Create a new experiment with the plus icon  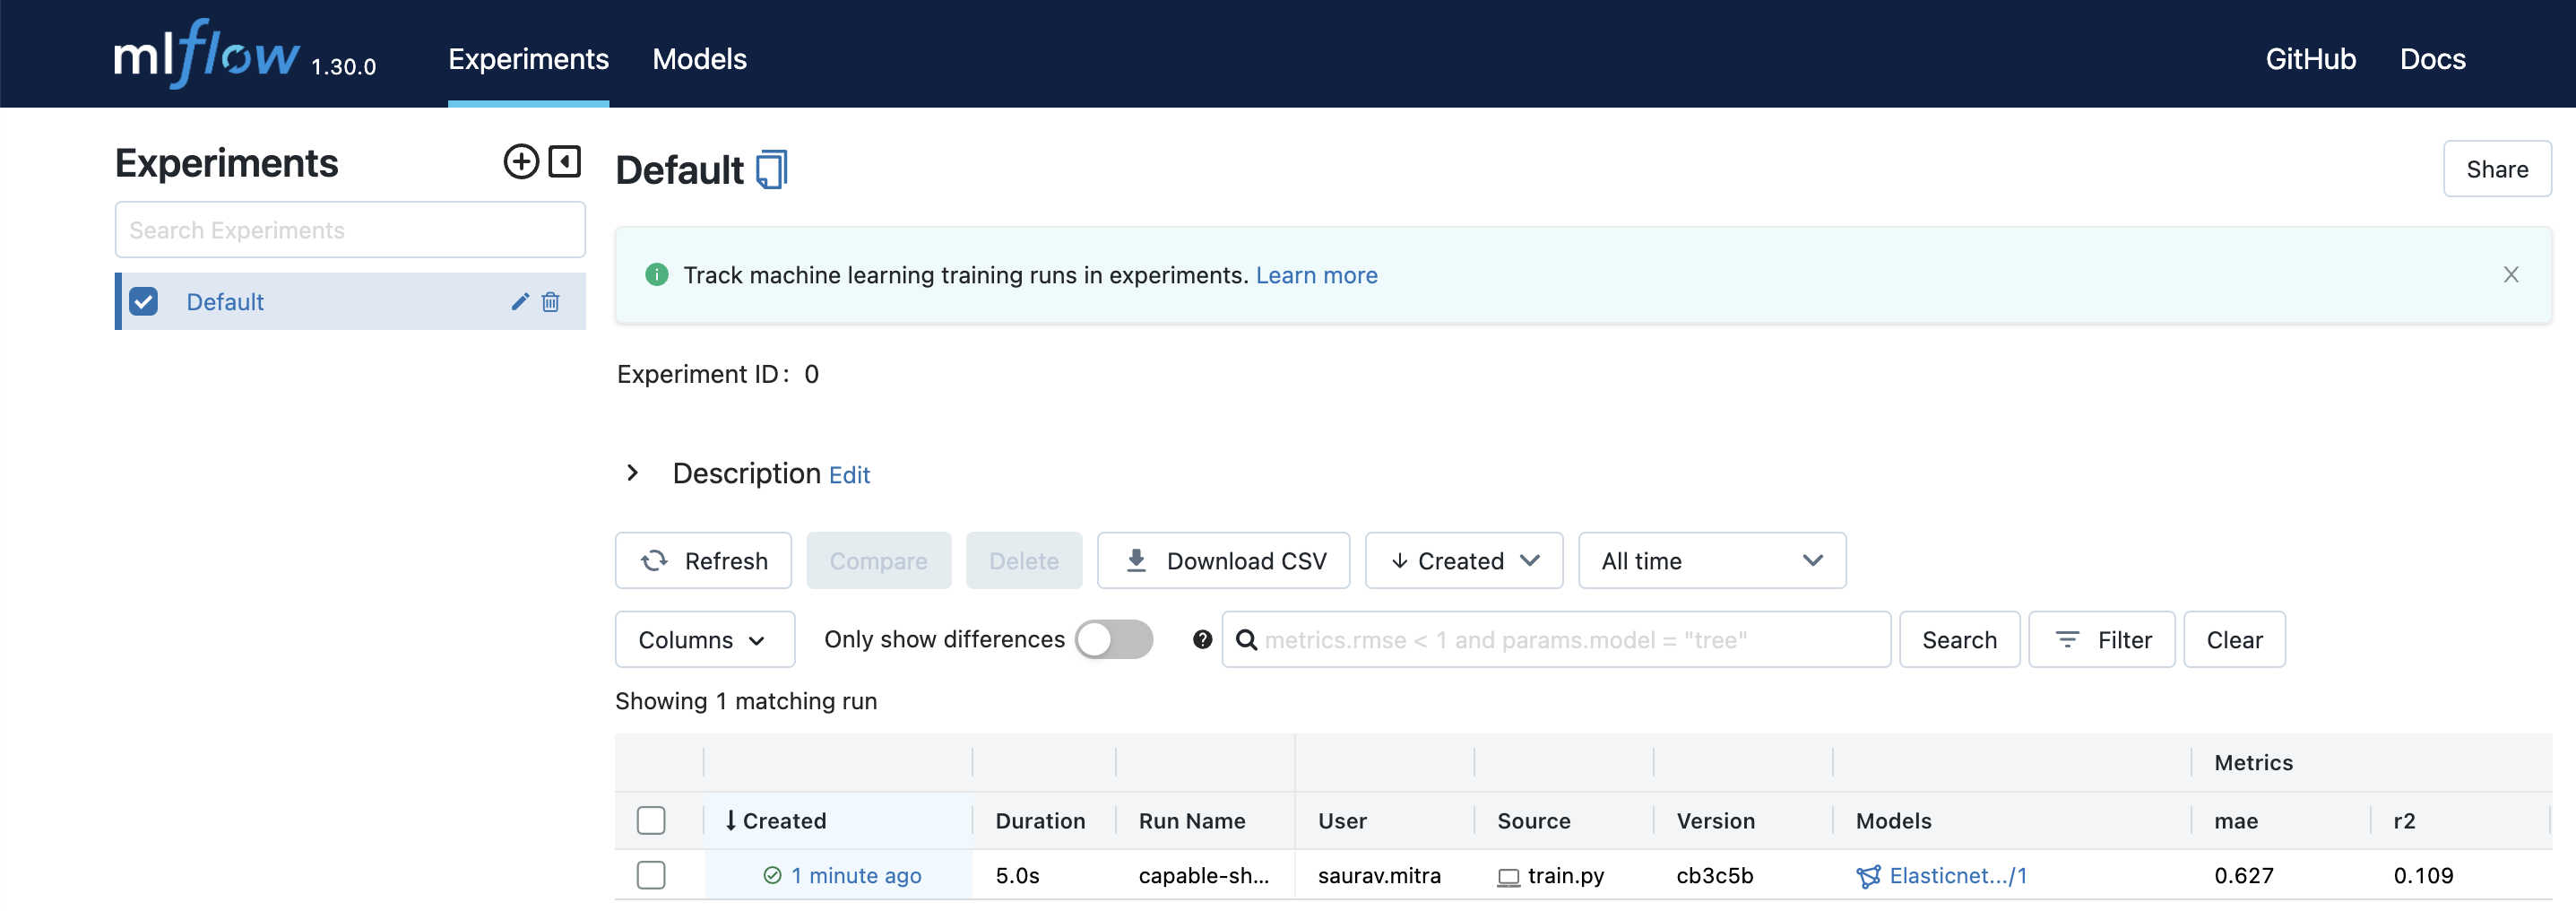tap(520, 161)
